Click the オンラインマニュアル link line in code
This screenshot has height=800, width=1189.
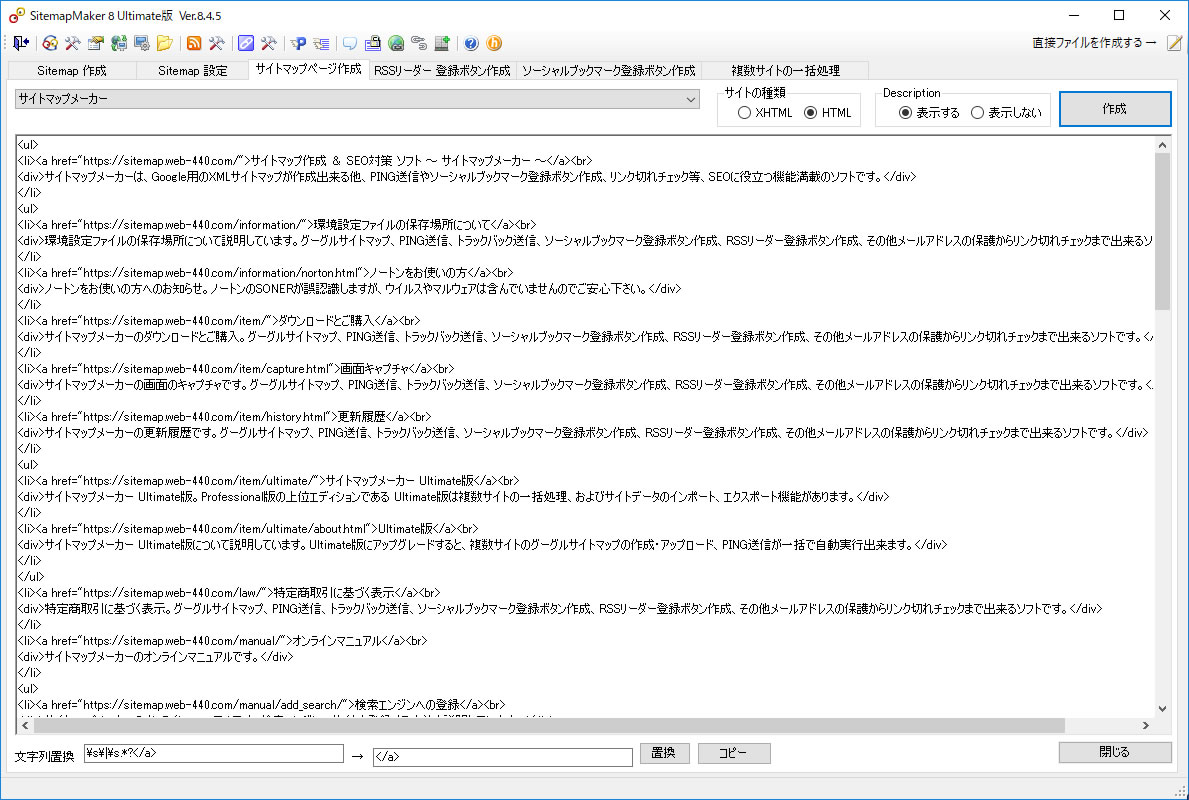coord(222,641)
